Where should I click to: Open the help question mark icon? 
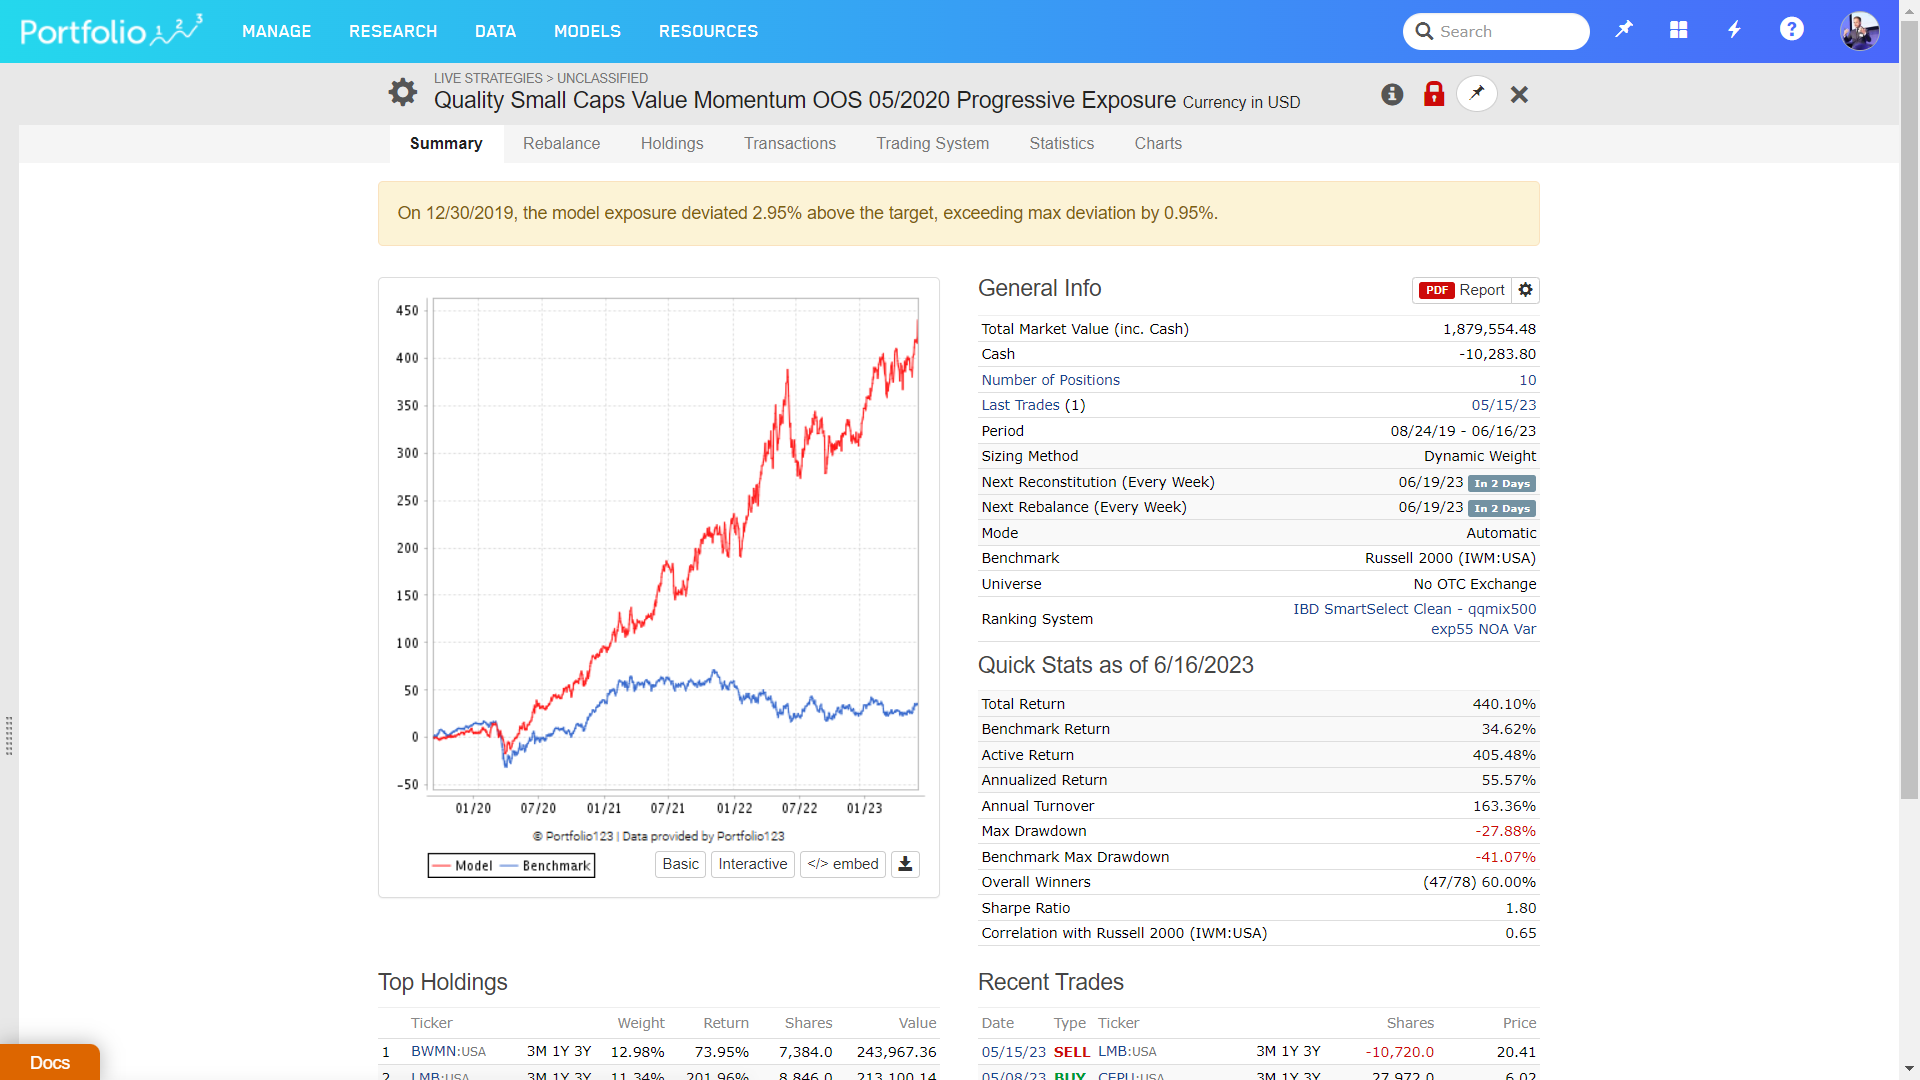tap(1791, 30)
